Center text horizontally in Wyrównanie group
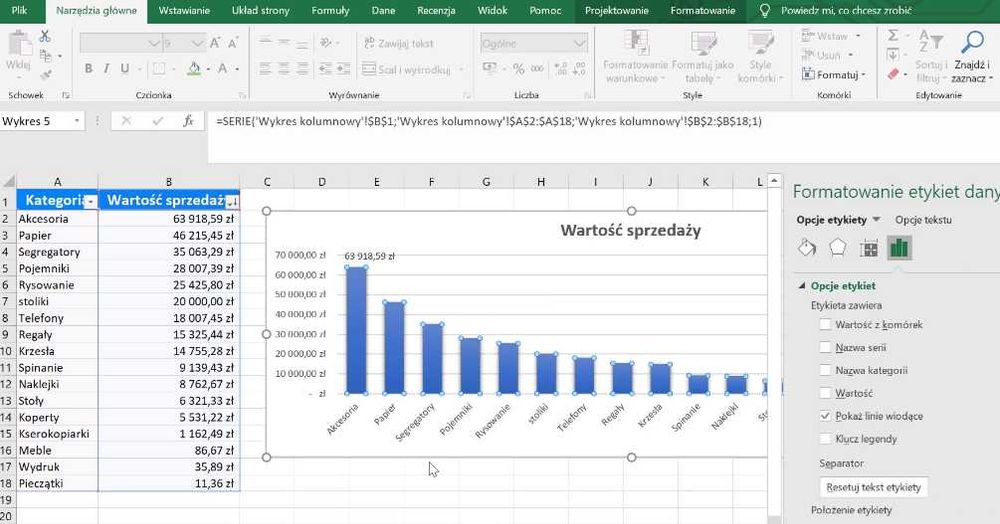 click(x=284, y=69)
